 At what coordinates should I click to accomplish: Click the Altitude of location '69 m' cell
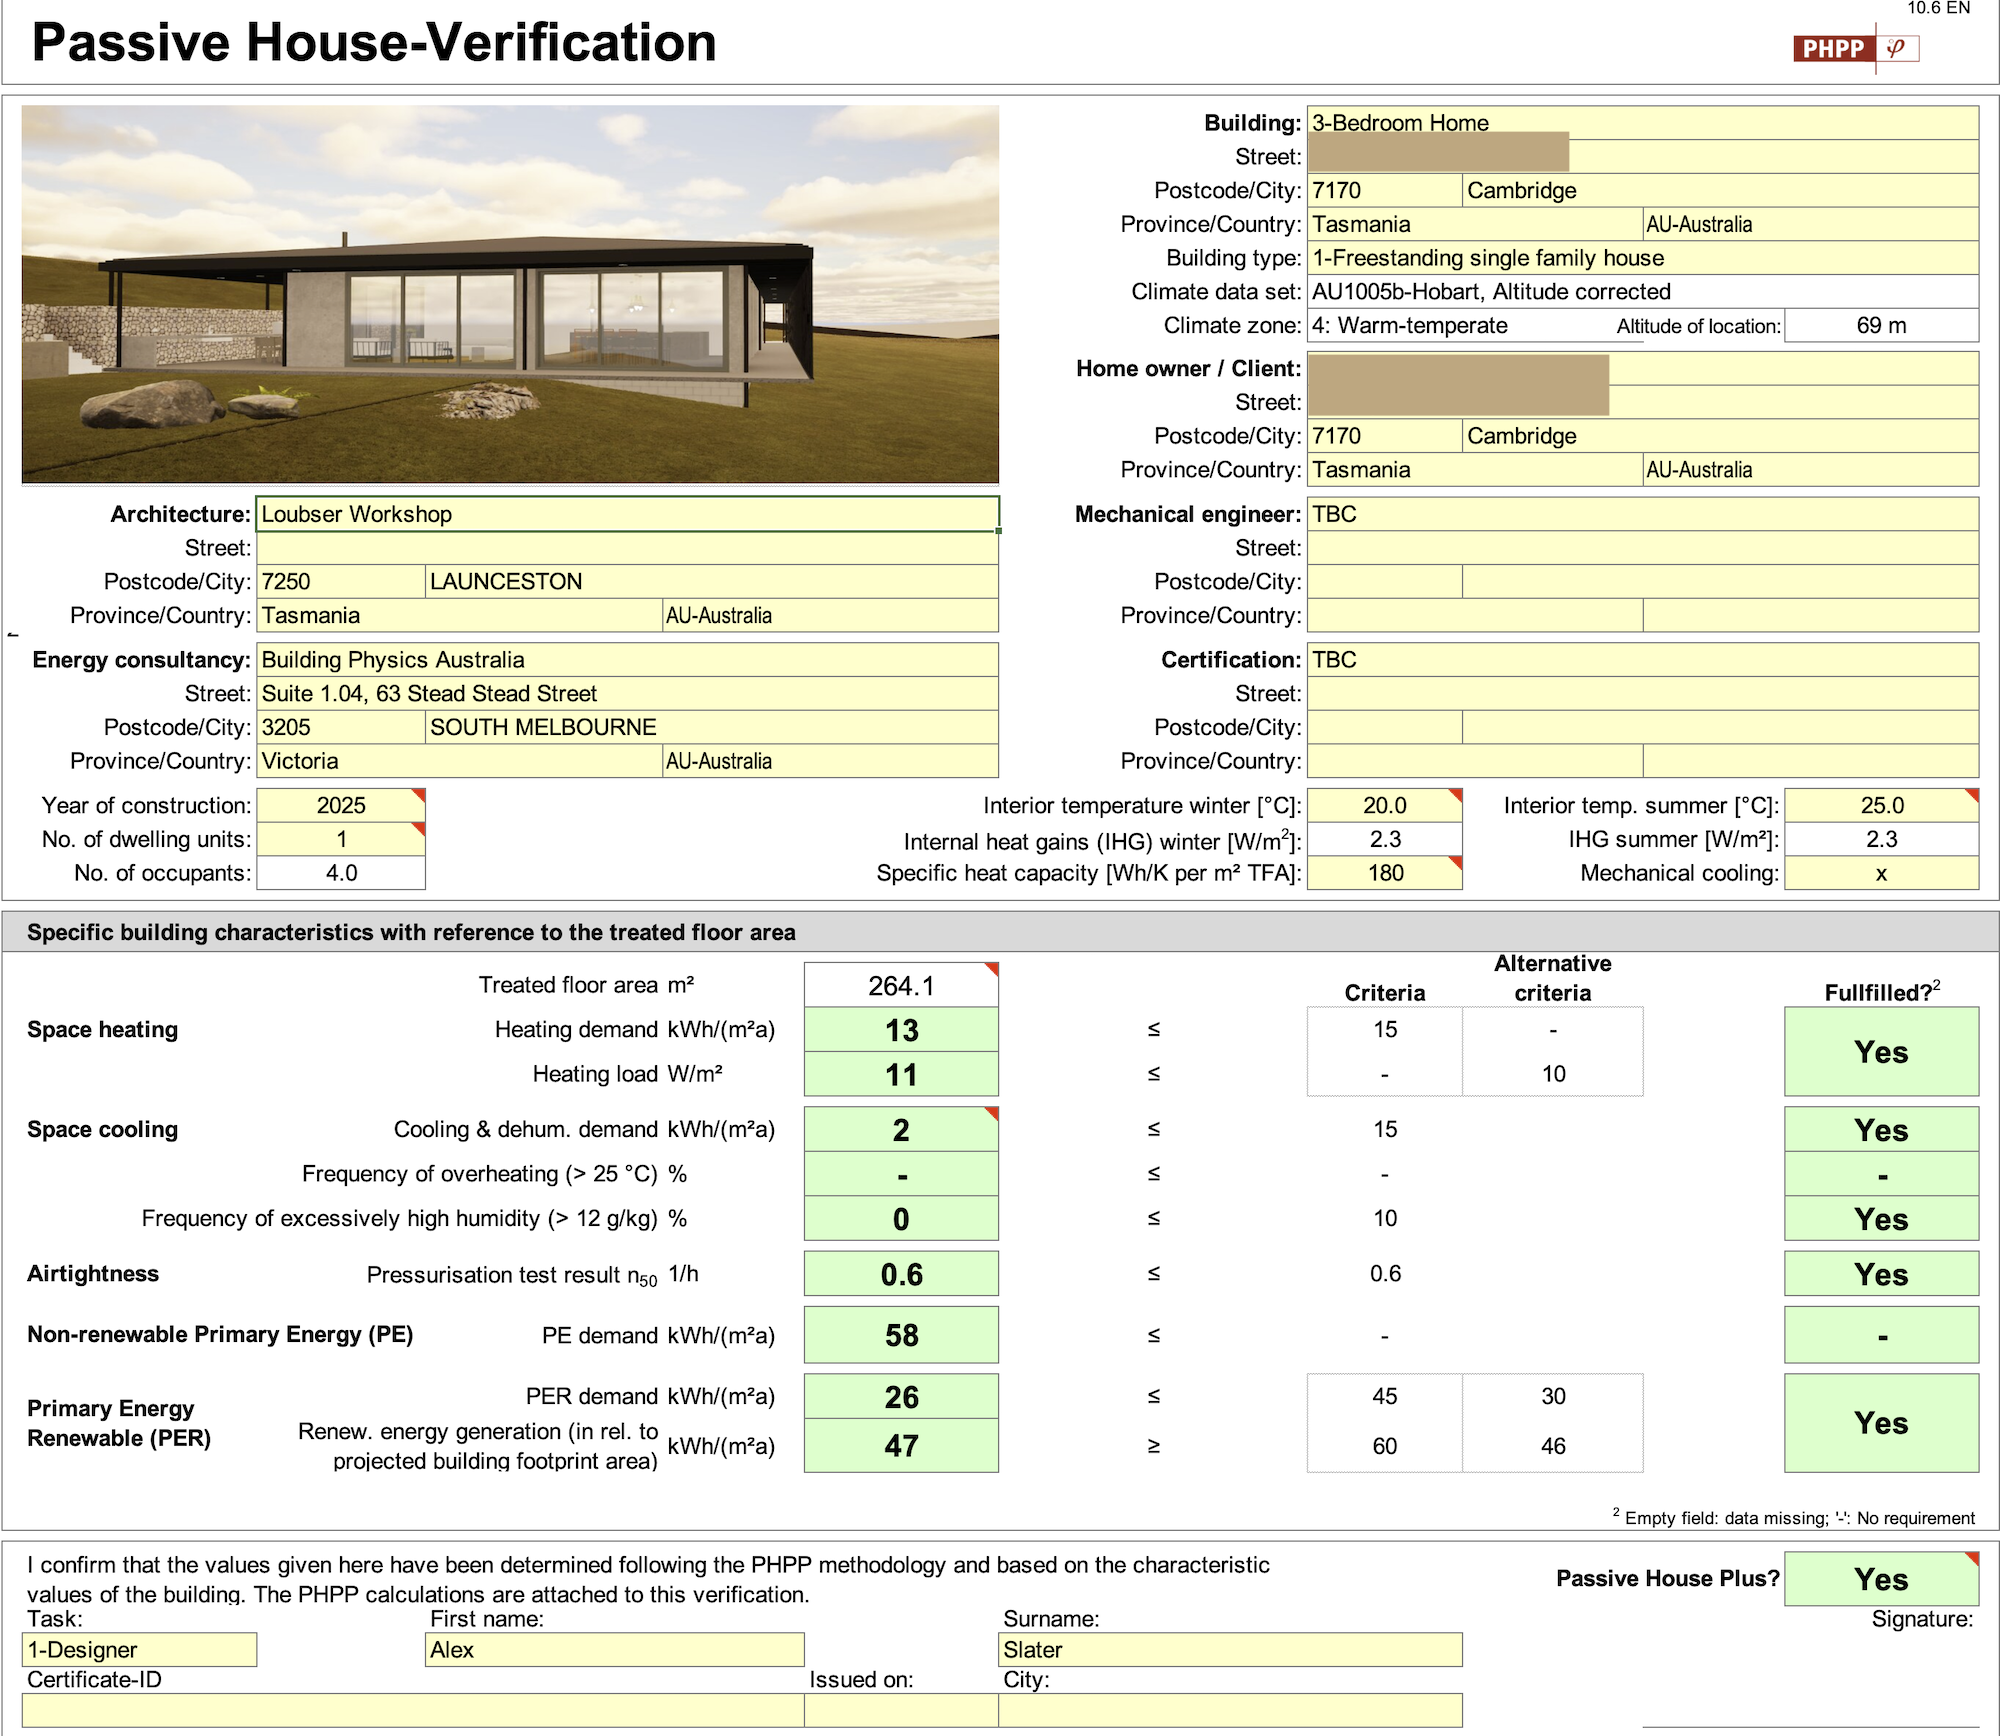pyautogui.click(x=1881, y=326)
